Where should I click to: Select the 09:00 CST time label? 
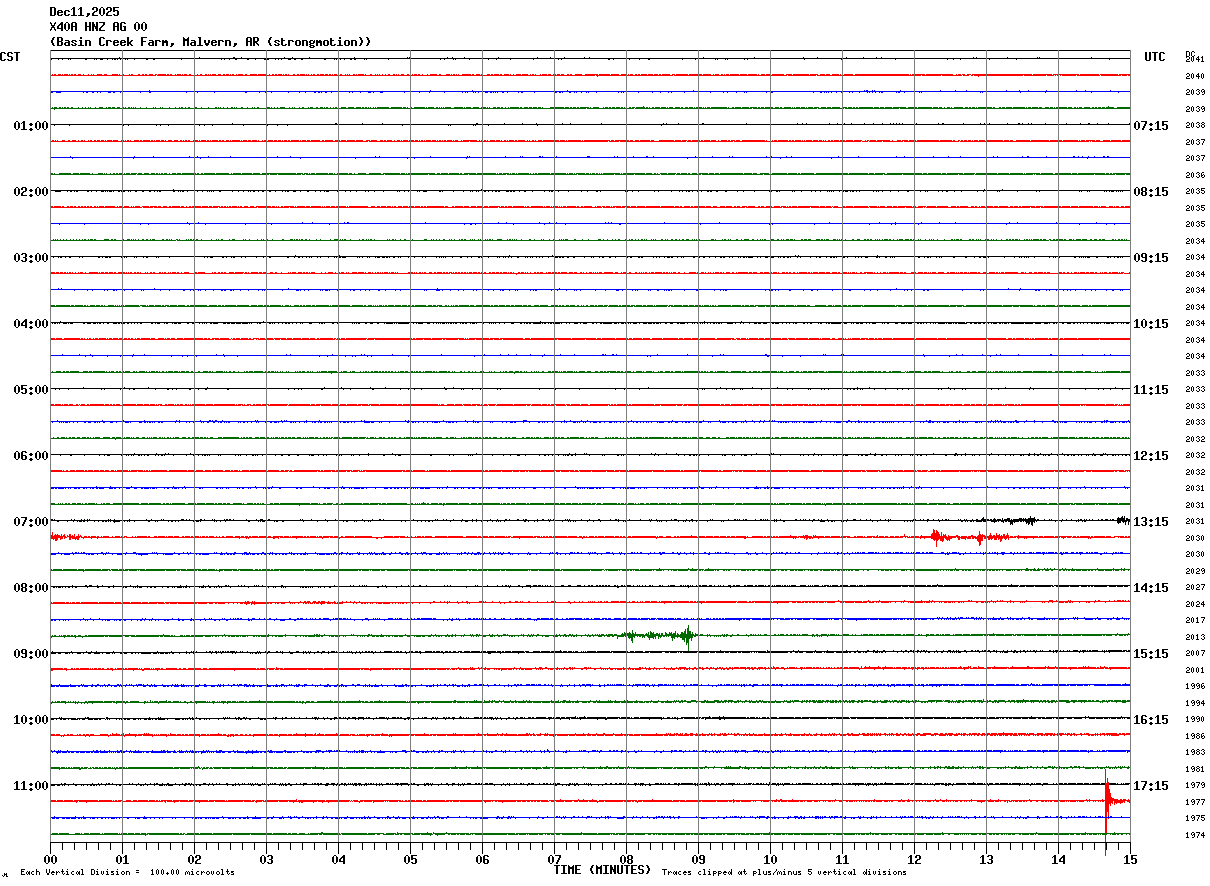31,654
